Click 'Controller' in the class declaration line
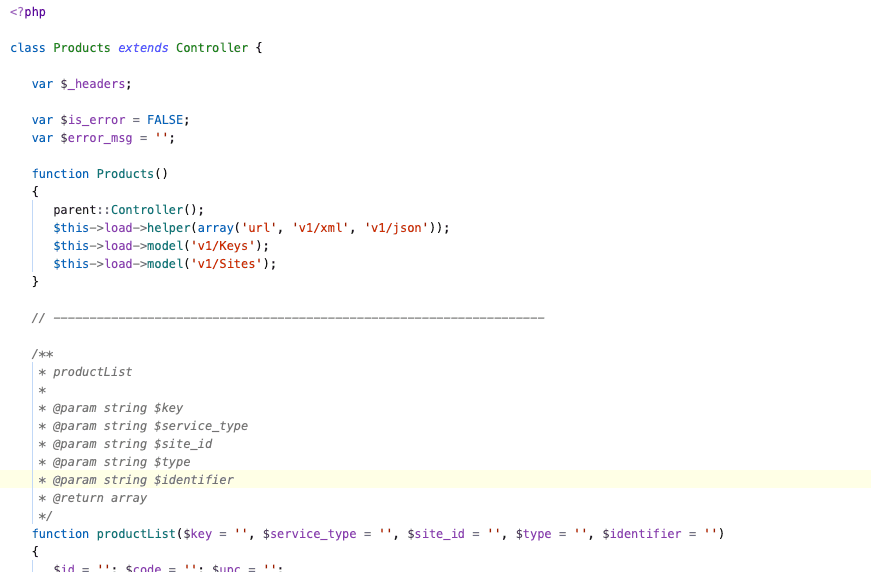This screenshot has height=572, width=871. point(212,48)
